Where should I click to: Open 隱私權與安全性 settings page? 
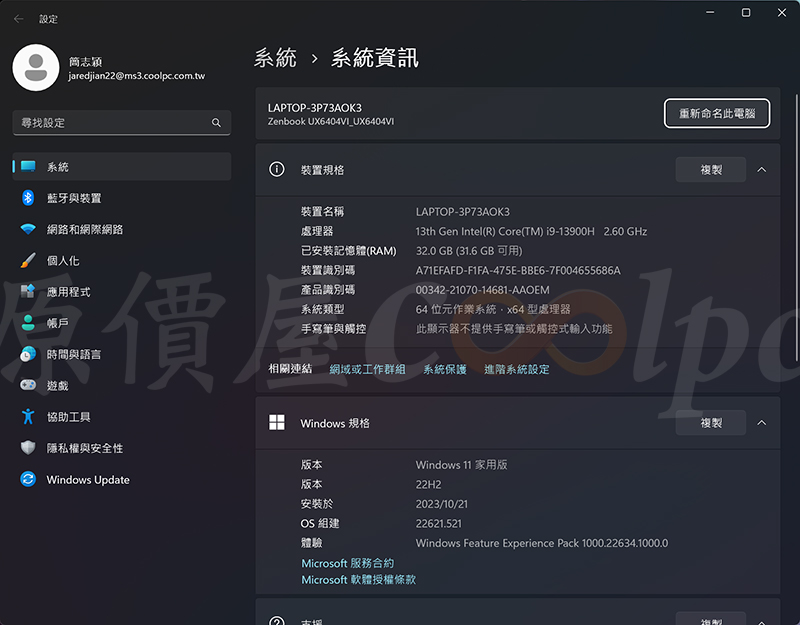[x=121, y=448]
